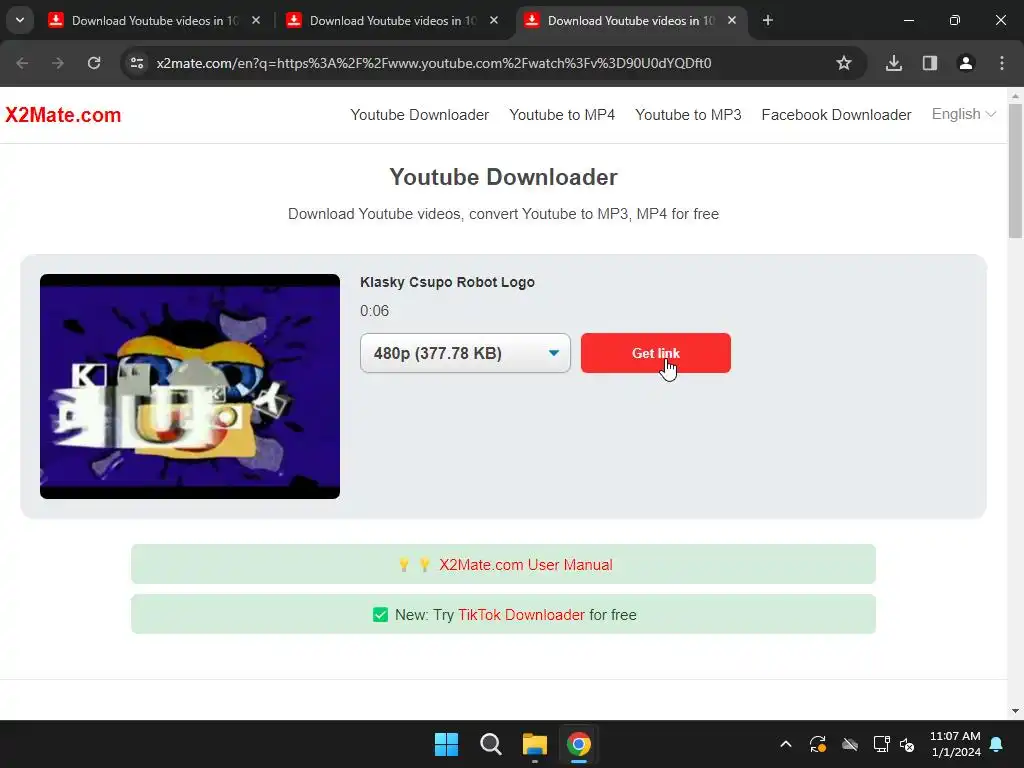This screenshot has width=1024, height=768.
Task: Reload the current page
Action: coord(94,63)
